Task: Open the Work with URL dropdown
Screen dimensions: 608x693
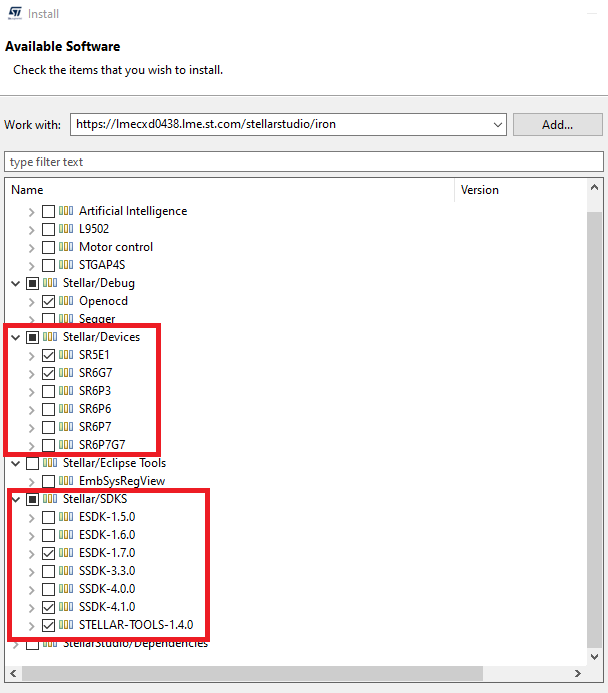Action: click(x=498, y=125)
